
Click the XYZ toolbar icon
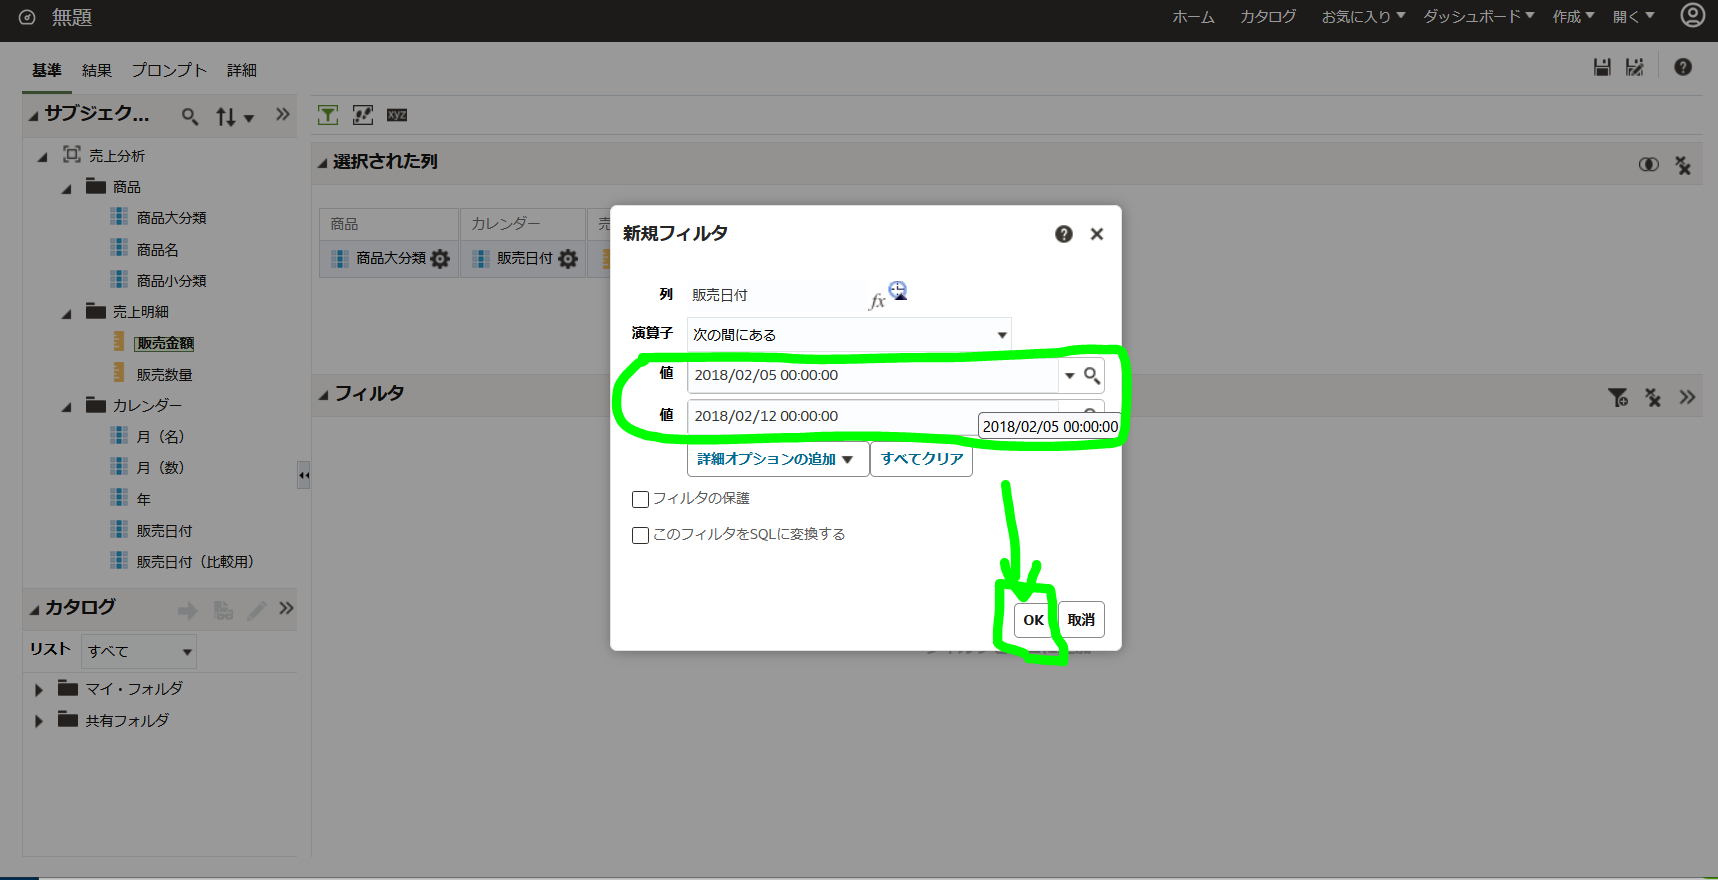pos(397,115)
